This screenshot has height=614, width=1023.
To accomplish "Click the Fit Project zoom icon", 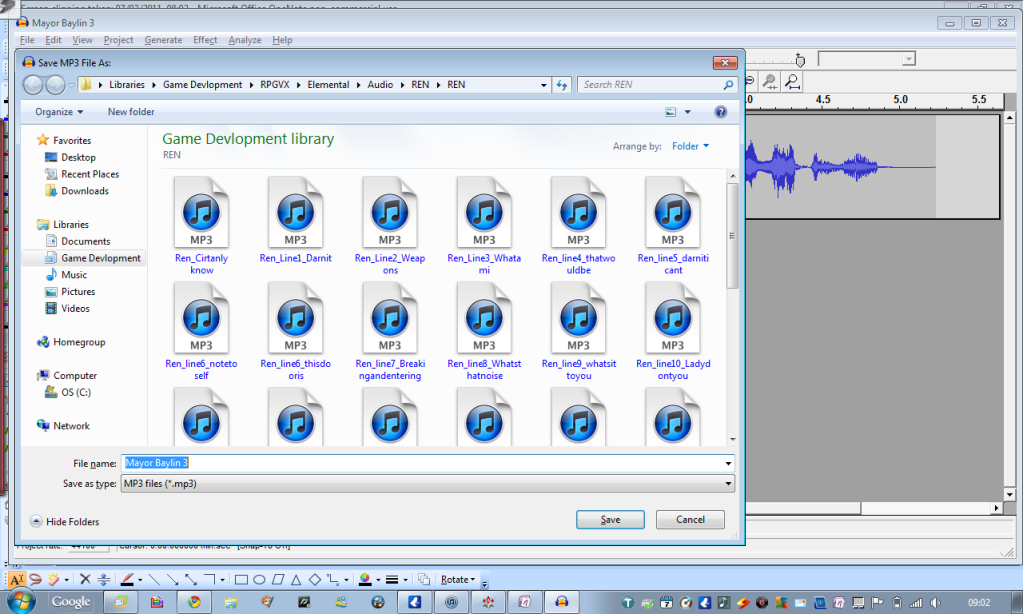I will point(792,81).
